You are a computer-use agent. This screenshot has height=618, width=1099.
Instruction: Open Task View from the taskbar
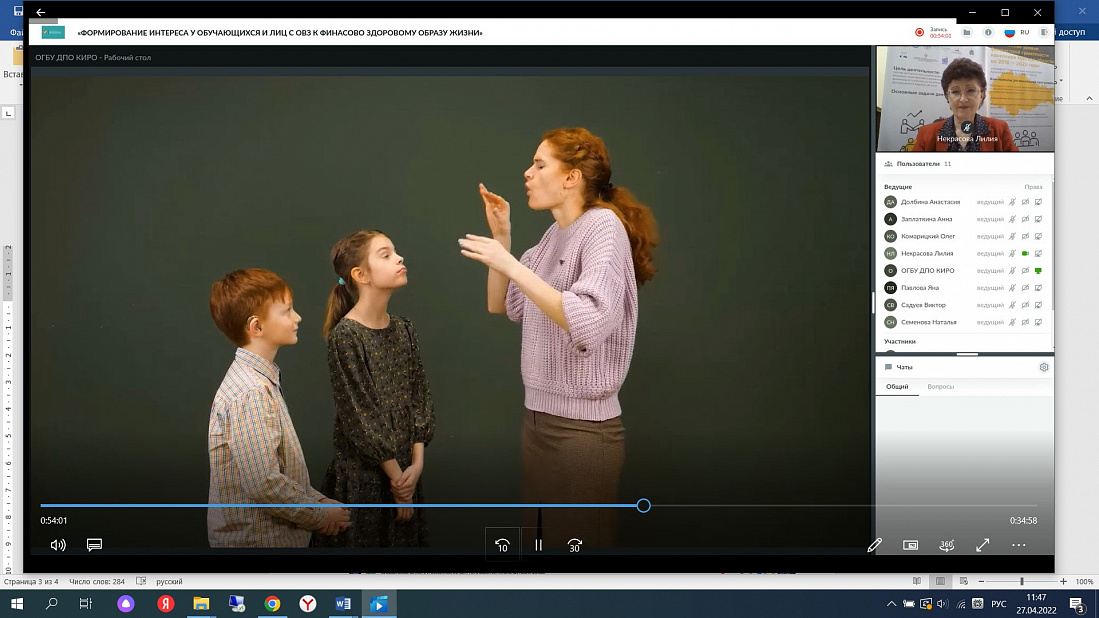tap(86, 603)
